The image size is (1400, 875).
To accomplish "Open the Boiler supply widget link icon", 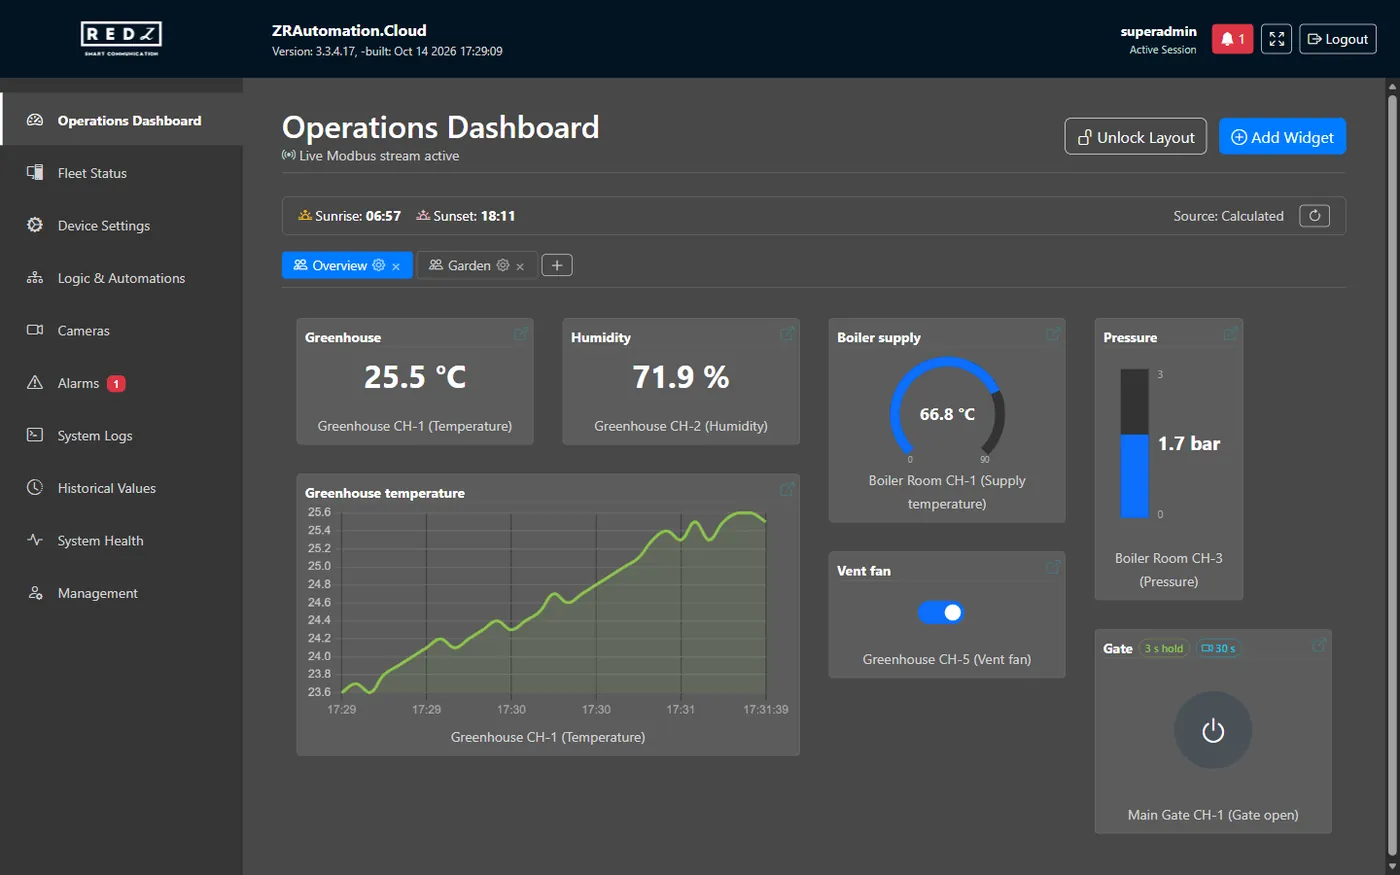I will tap(1053, 333).
